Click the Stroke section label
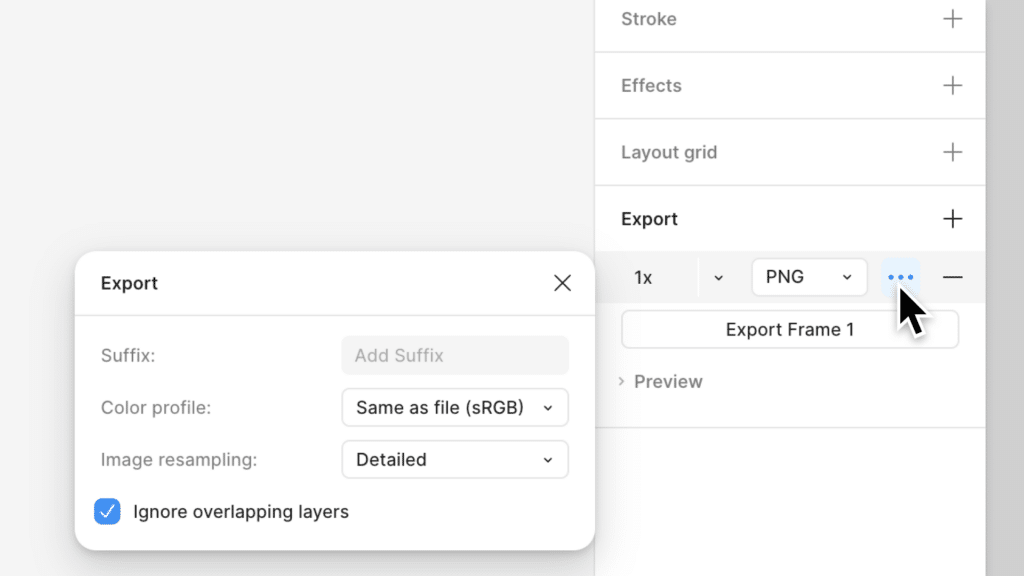1024x576 pixels. point(649,18)
